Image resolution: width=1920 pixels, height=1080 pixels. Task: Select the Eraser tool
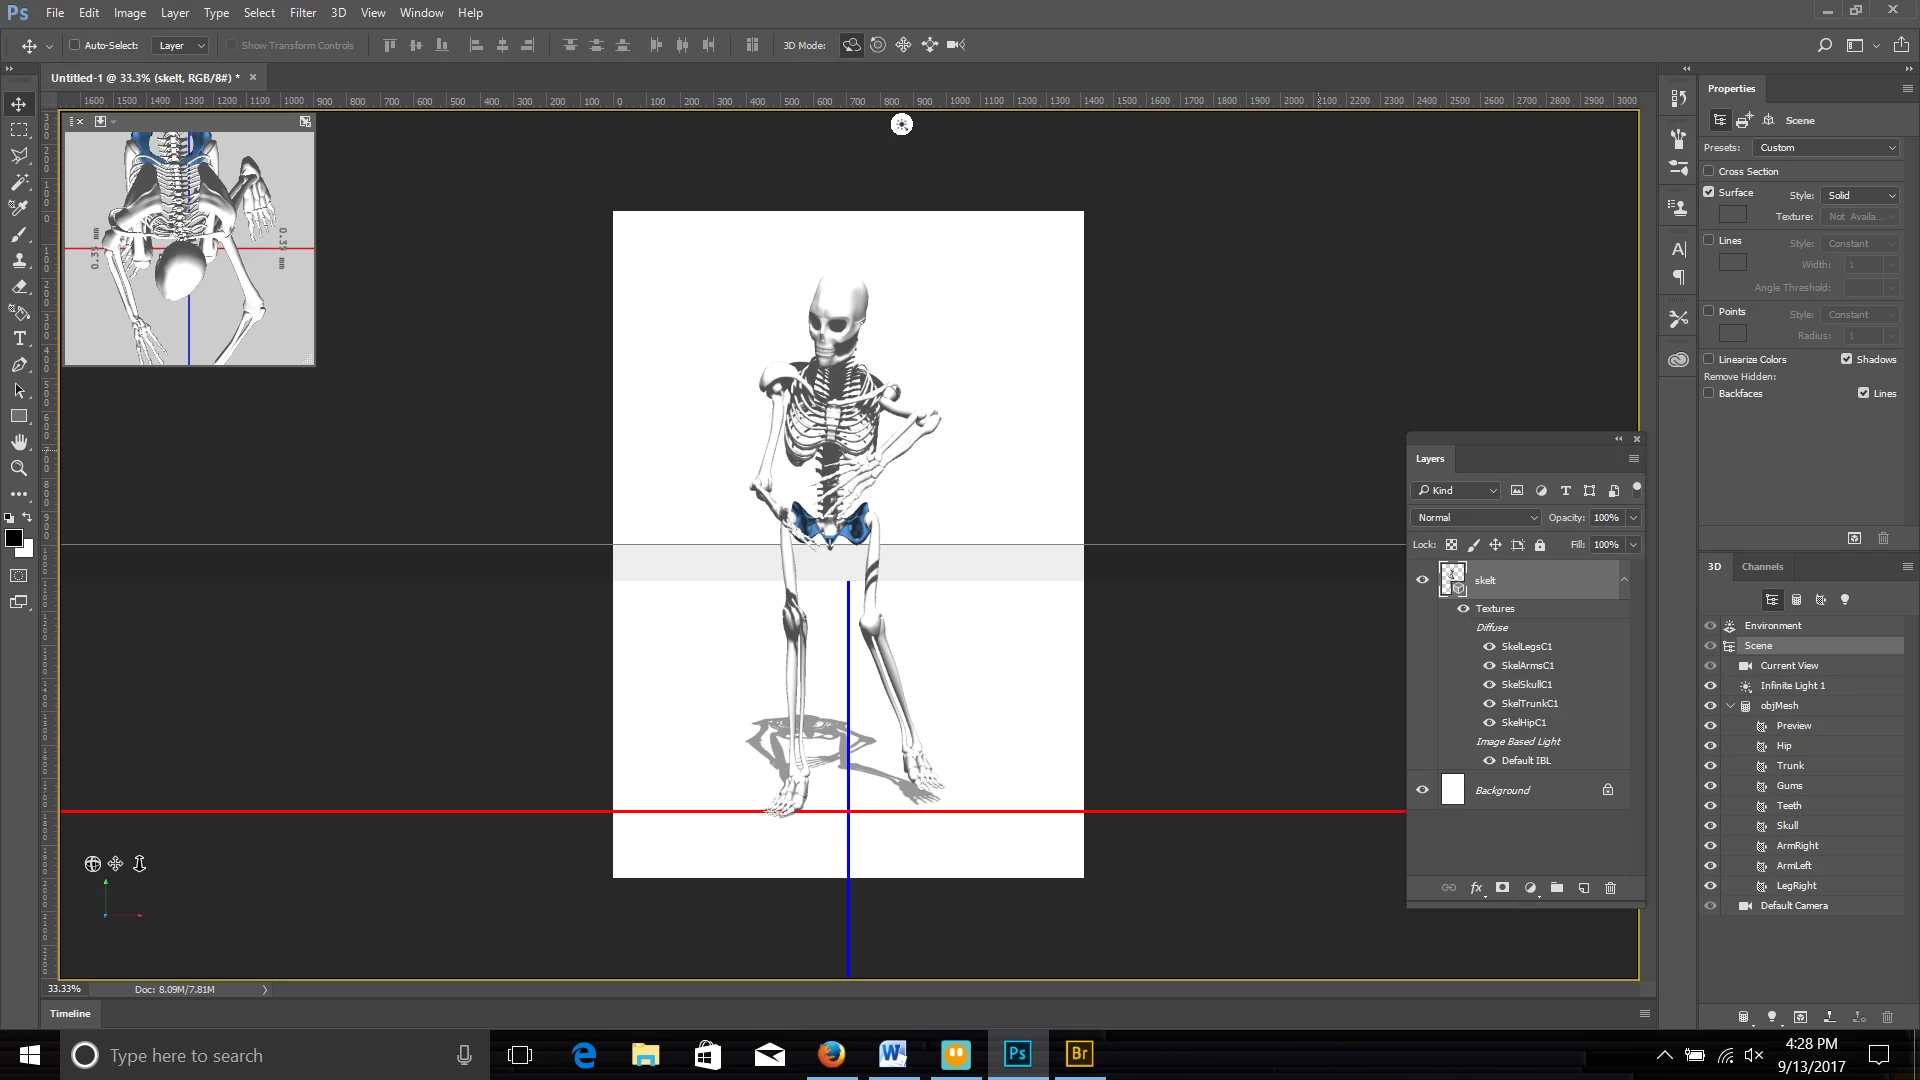19,287
